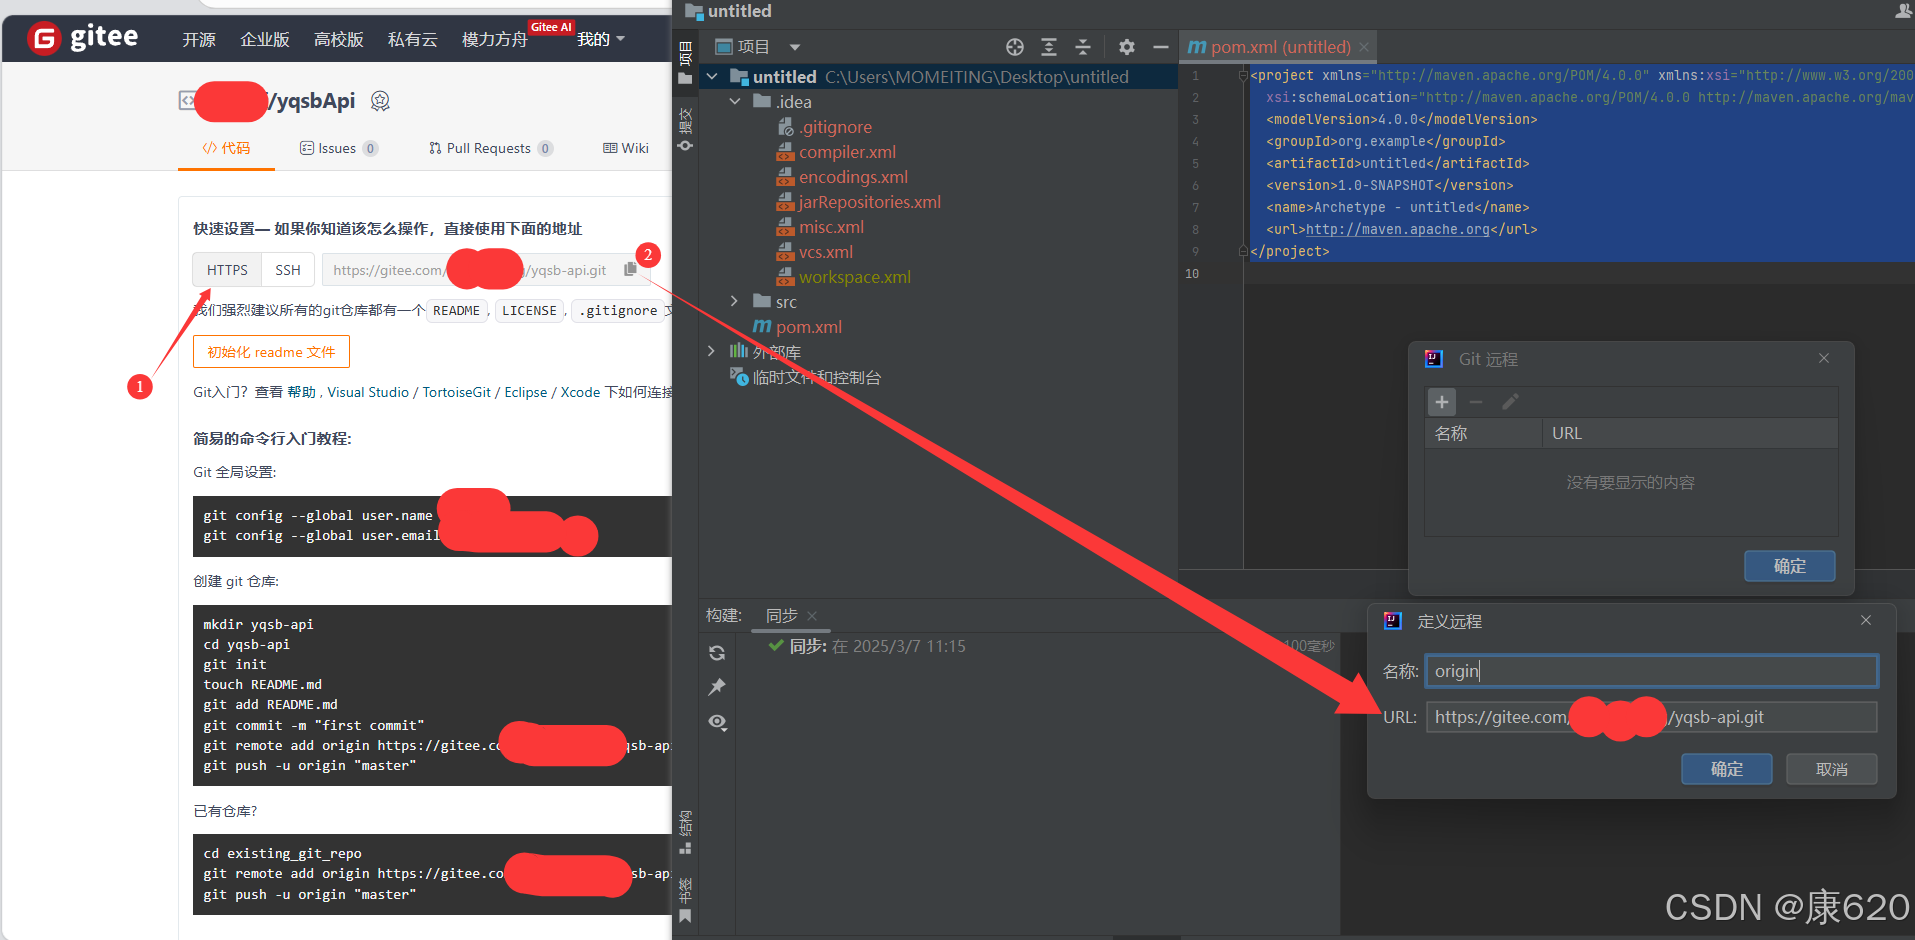The image size is (1915, 940).
Task: Close the pom.xml editor tab
Action: (x=1364, y=47)
